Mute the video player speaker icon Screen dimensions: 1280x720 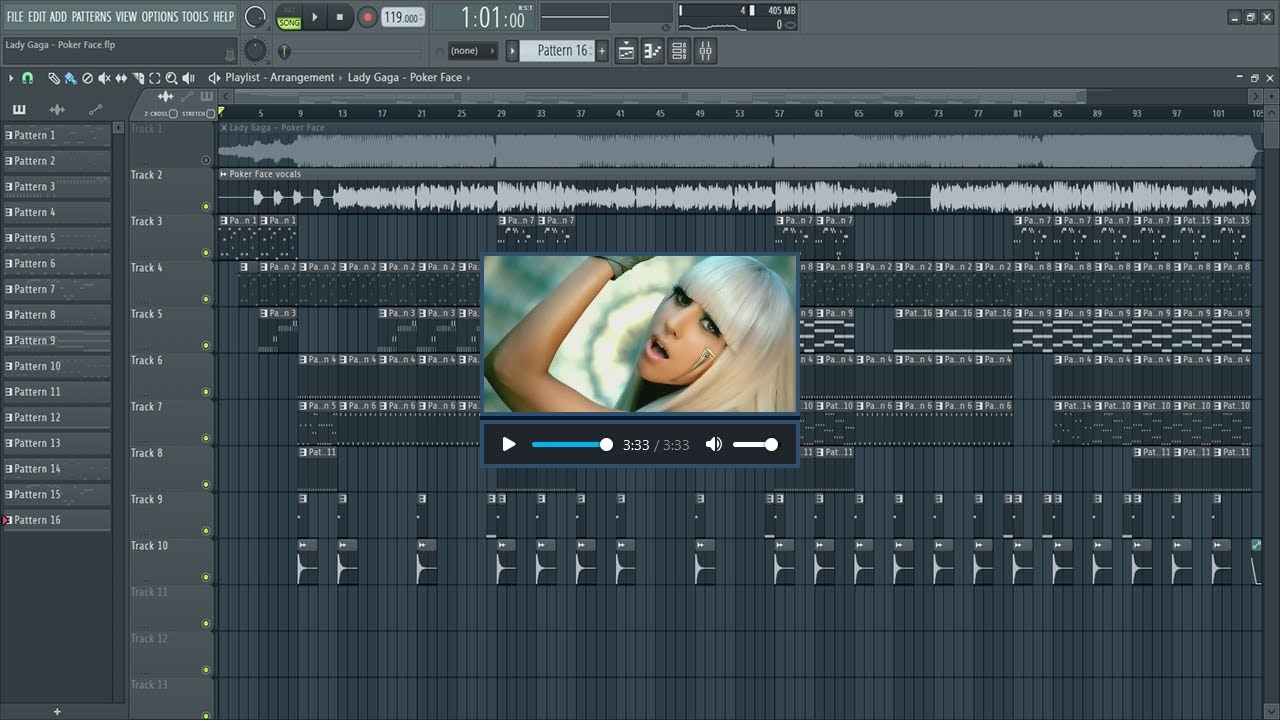tap(714, 444)
